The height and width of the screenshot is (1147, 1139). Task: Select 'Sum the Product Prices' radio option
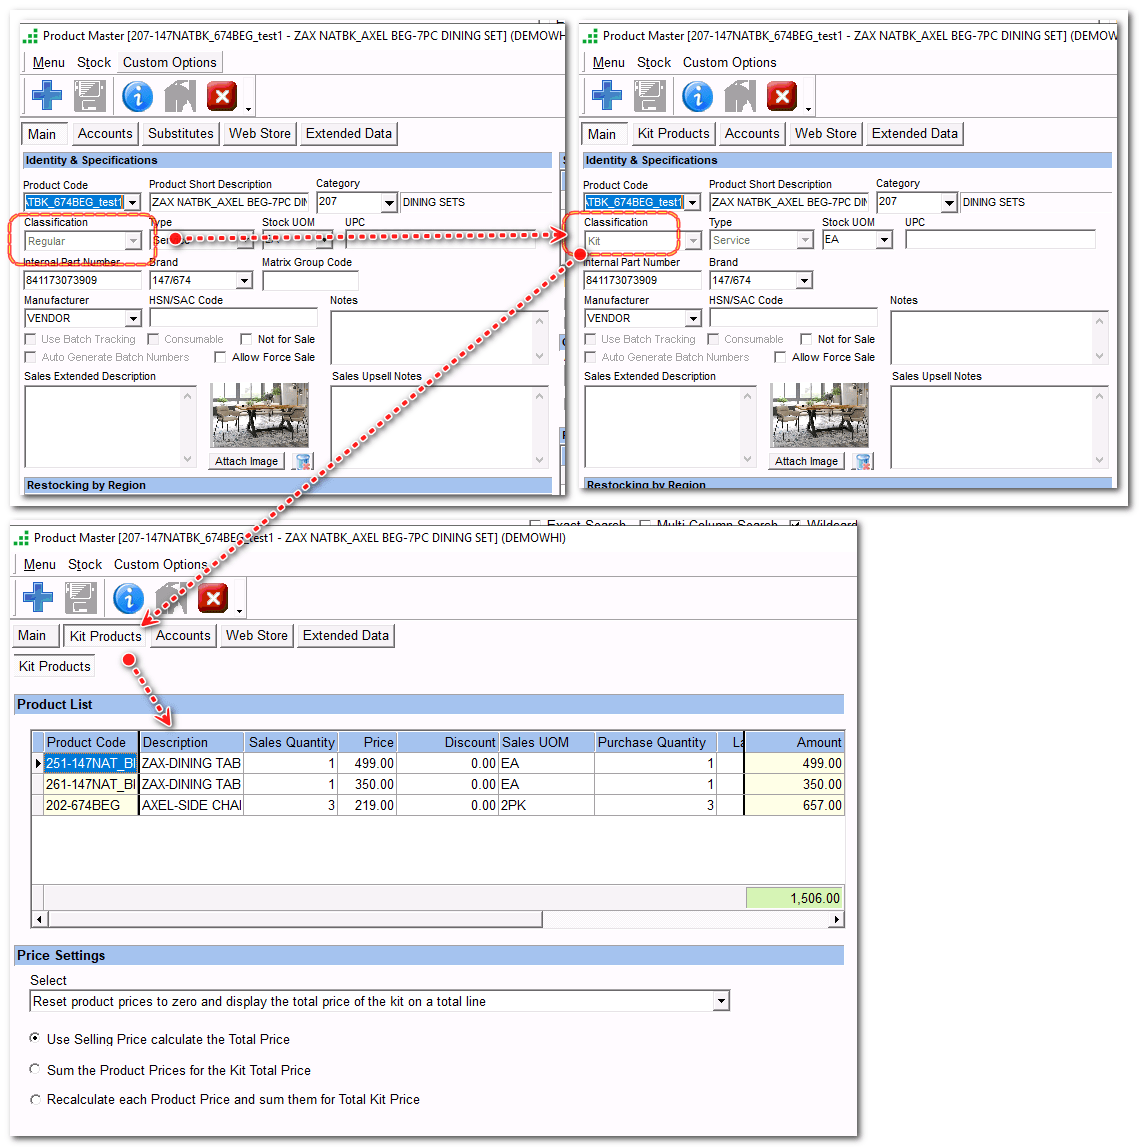click(x=36, y=1070)
